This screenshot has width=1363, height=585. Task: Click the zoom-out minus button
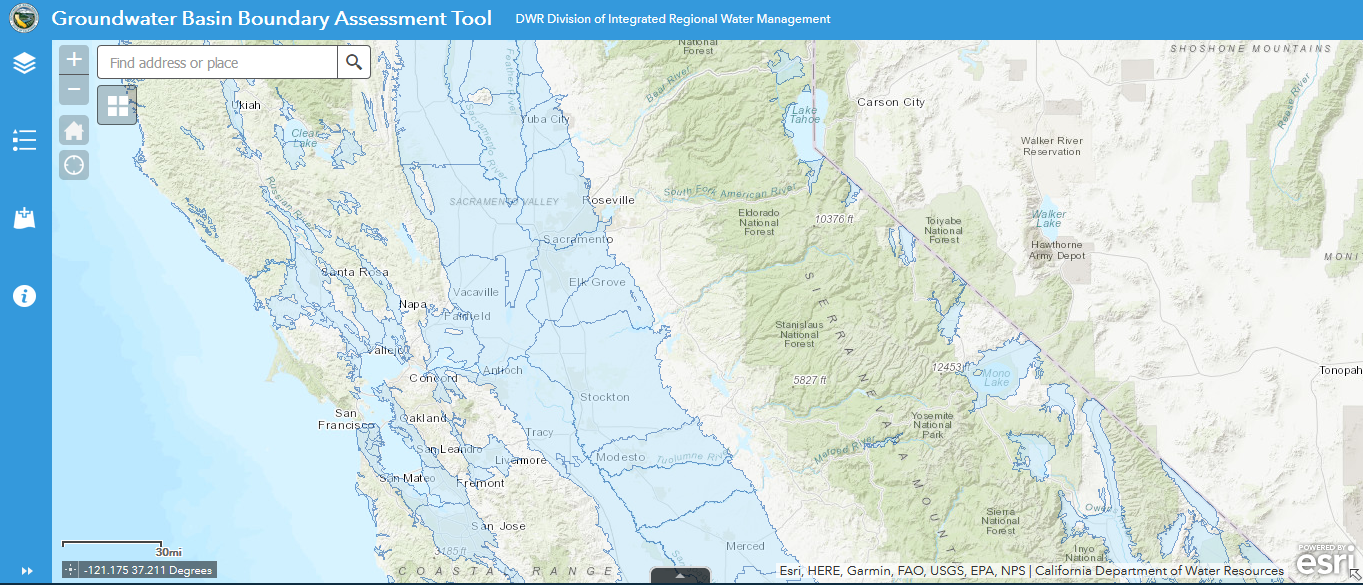pyautogui.click(x=73, y=89)
